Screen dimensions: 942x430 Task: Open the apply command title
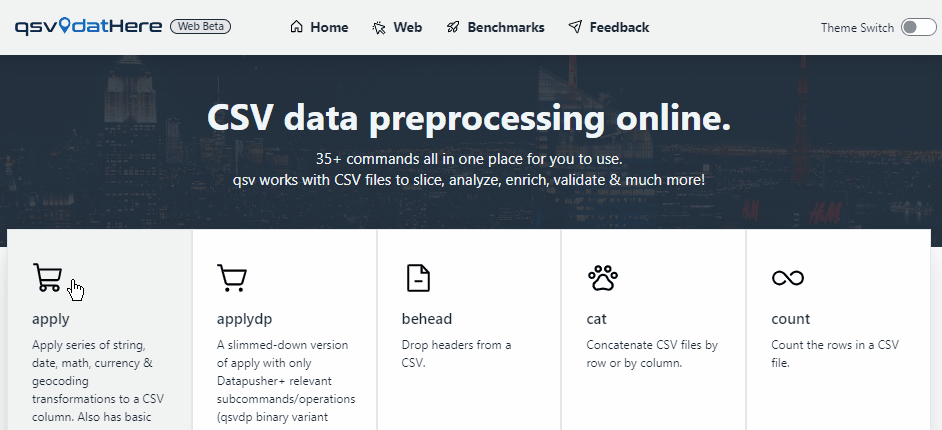point(51,319)
